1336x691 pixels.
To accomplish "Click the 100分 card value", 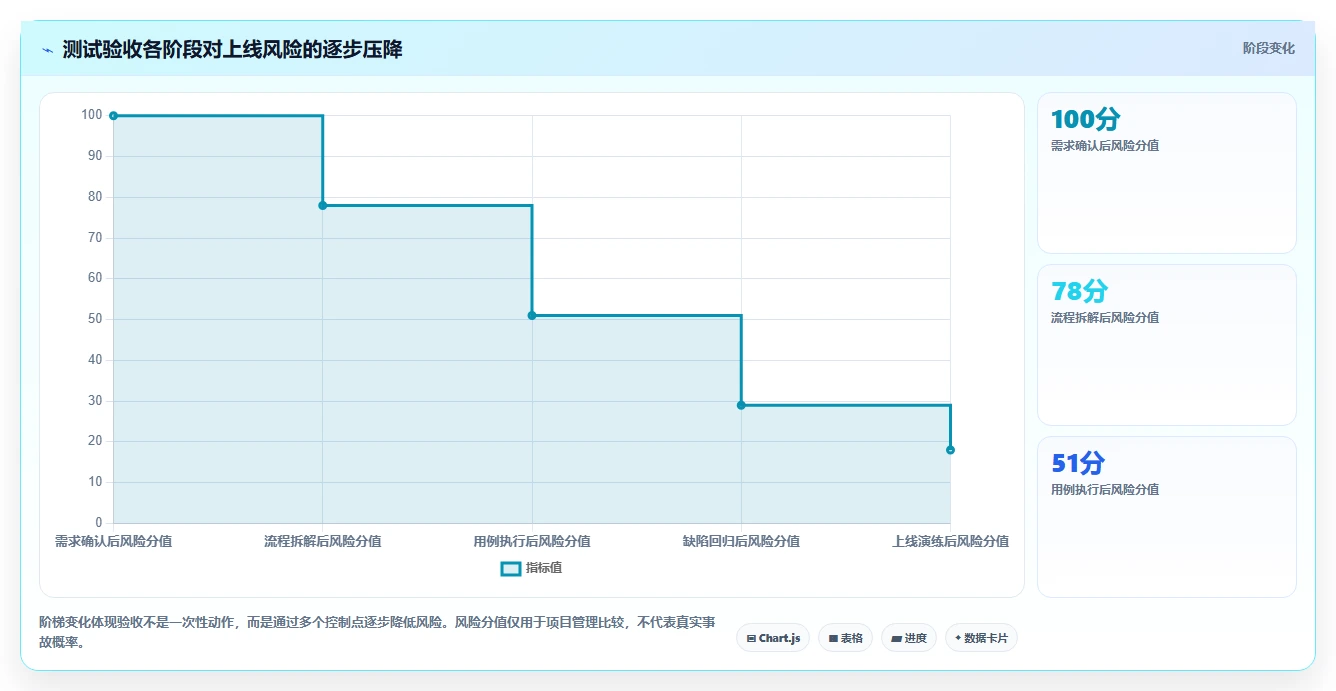I will (1085, 119).
